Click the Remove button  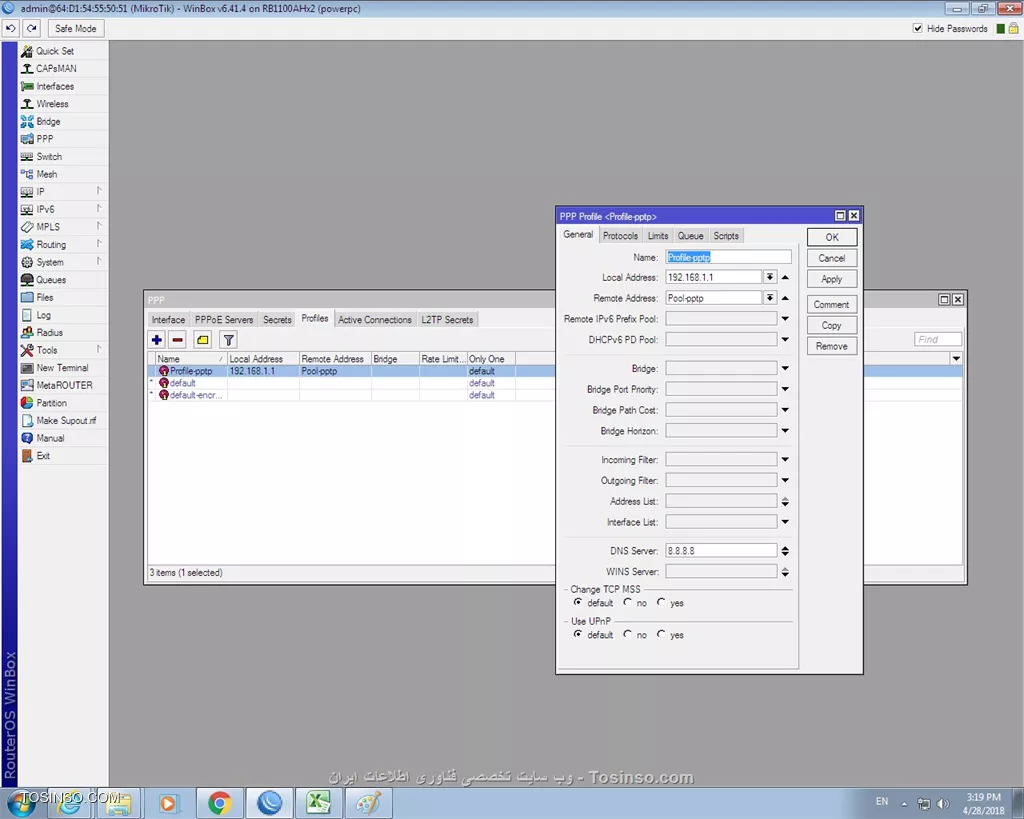point(832,346)
